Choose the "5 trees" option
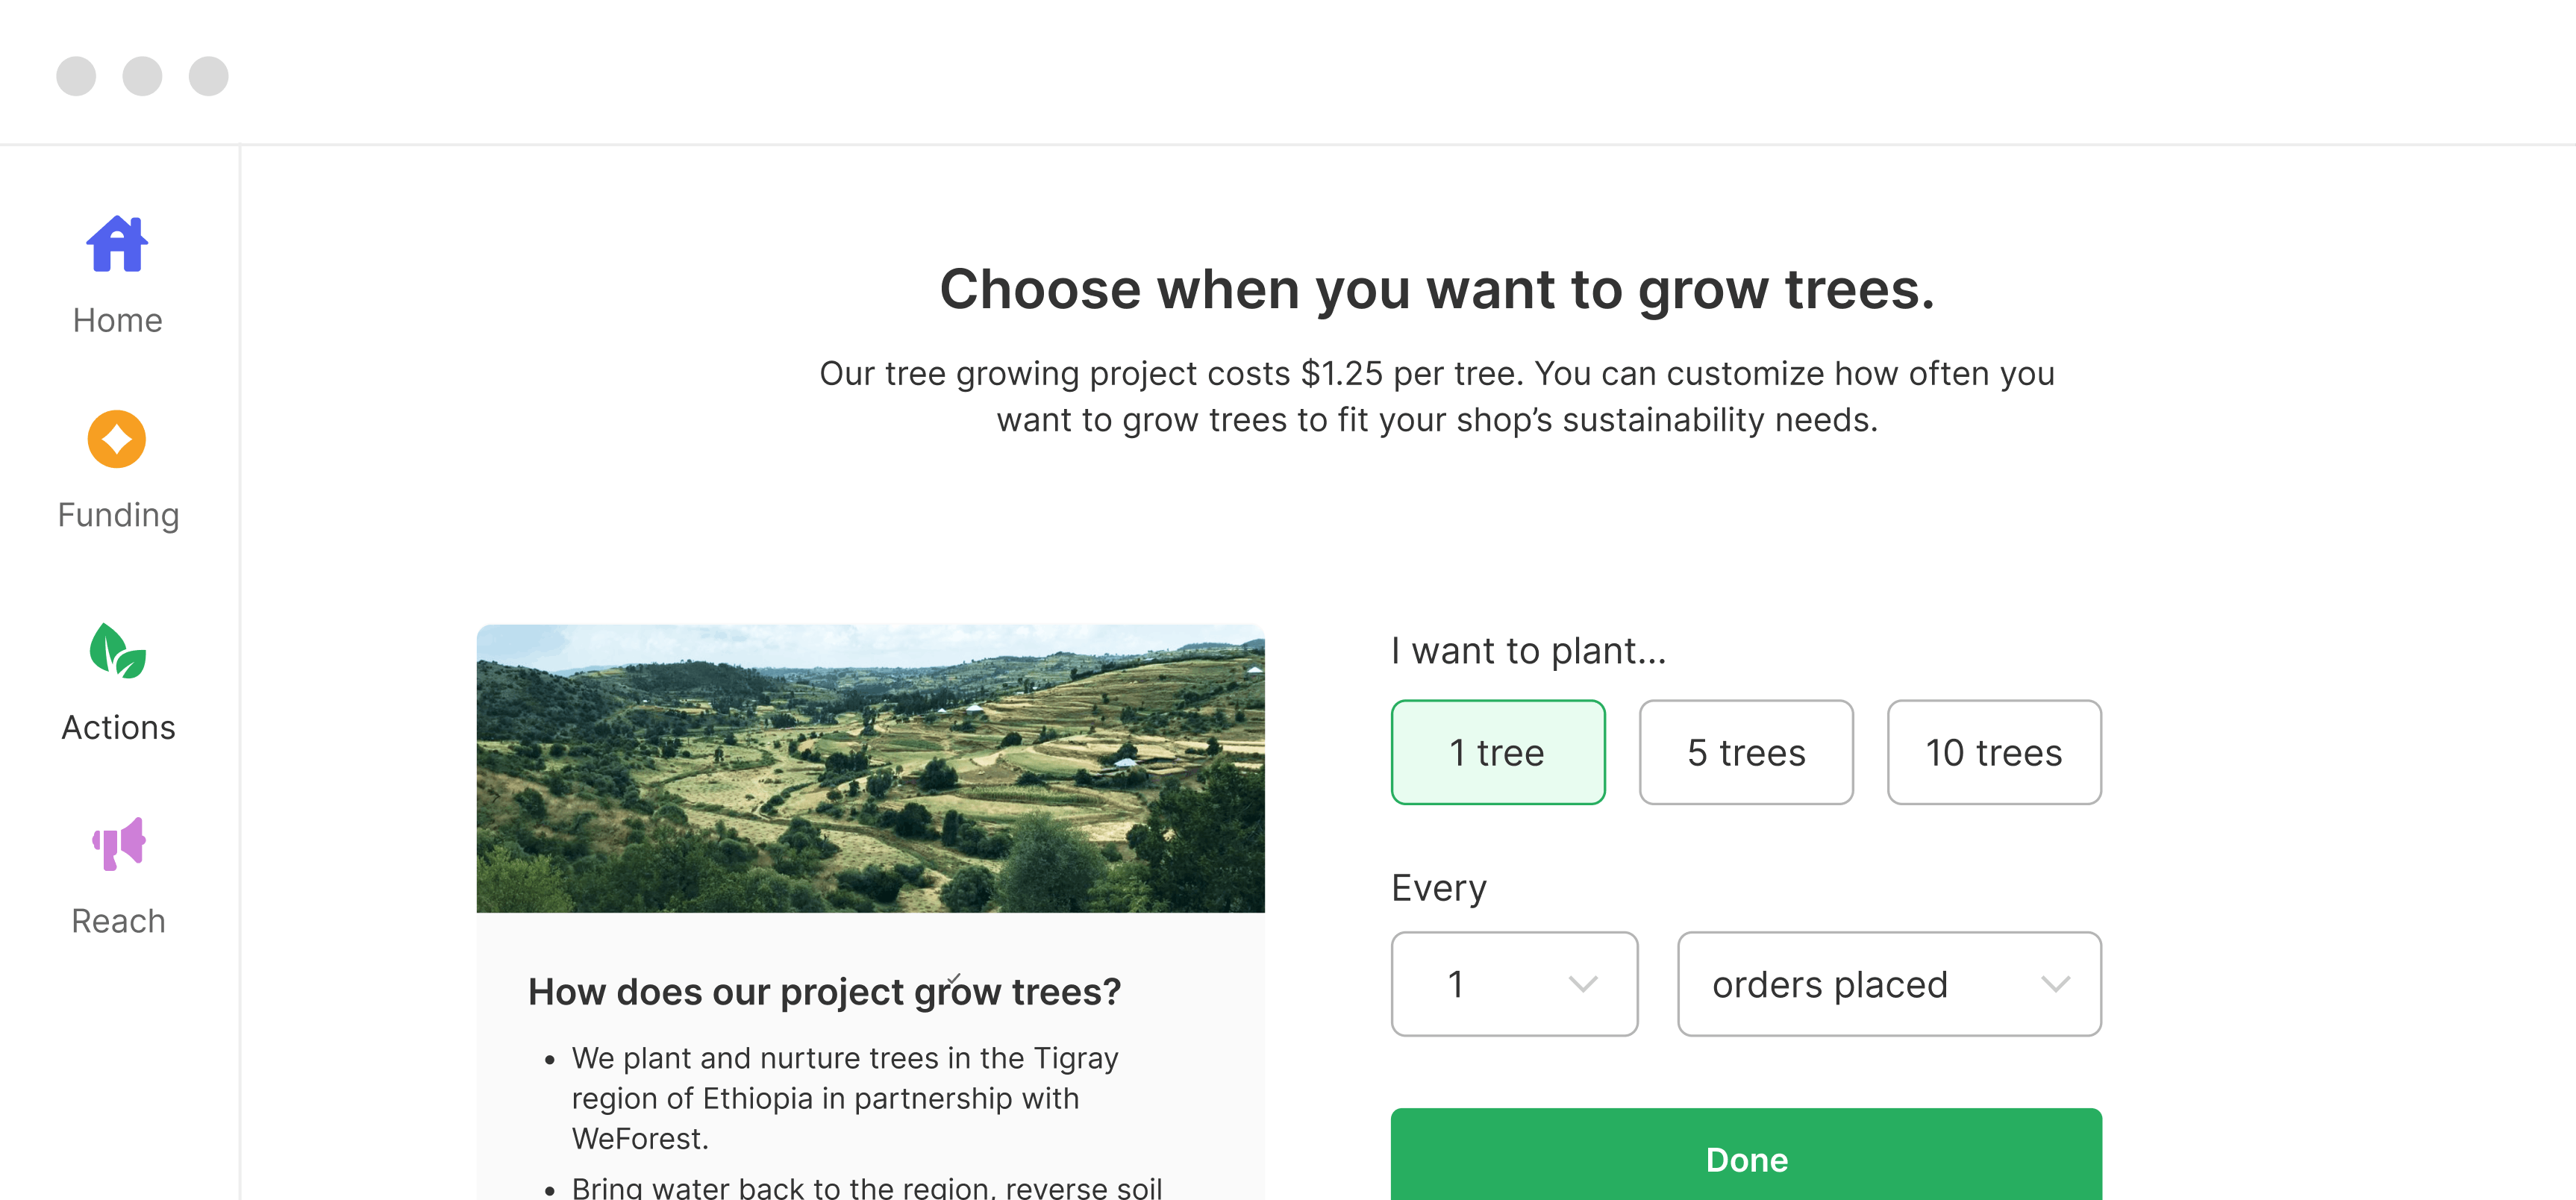Image resolution: width=2576 pixels, height=1200 pixels. point(1745,752)
